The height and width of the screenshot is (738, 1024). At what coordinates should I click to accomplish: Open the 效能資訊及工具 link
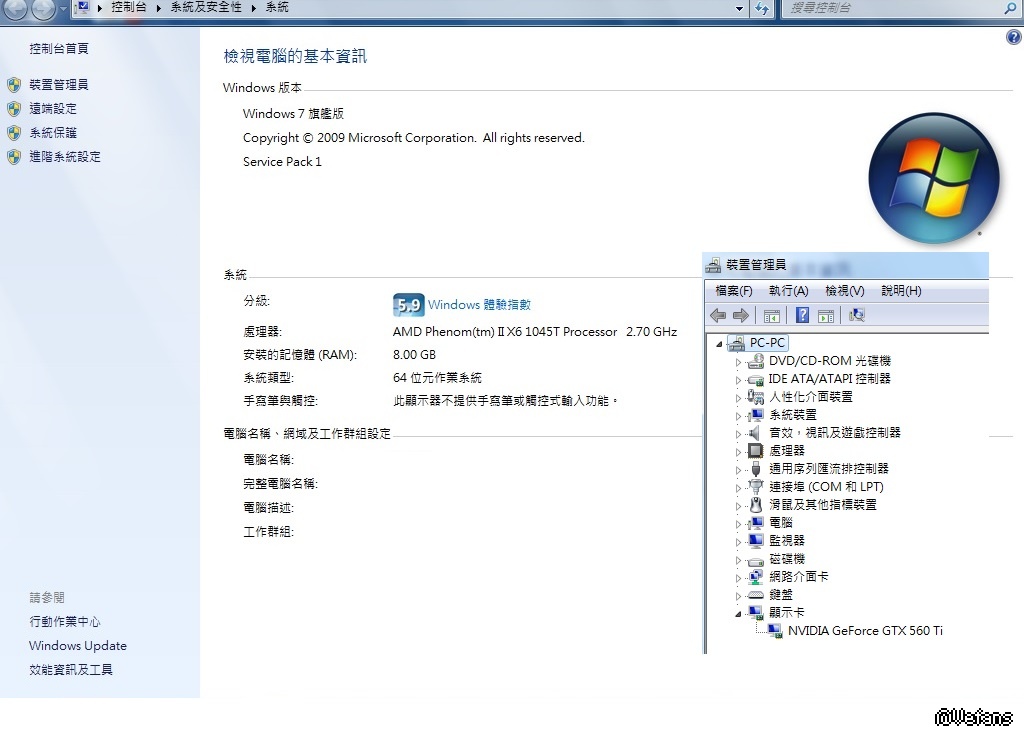coord(71,670)
